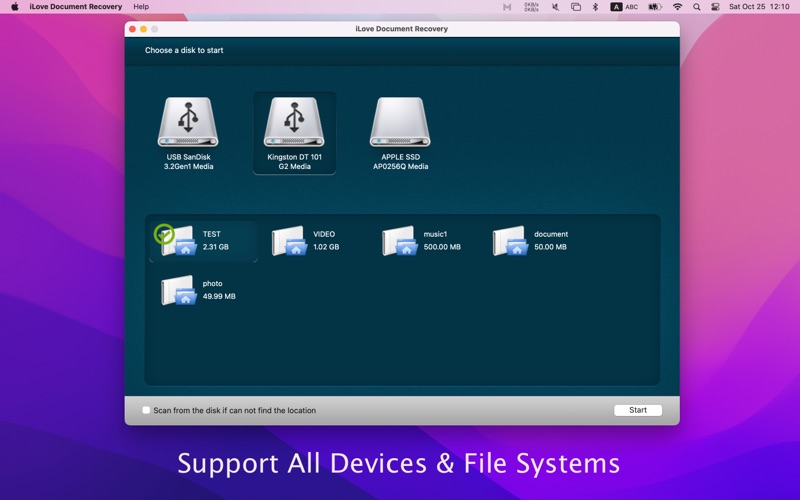This screenshot has height=500, width=800.
Task: Click the 'Choose a disk to start' heading
Action: pos(184,50)
